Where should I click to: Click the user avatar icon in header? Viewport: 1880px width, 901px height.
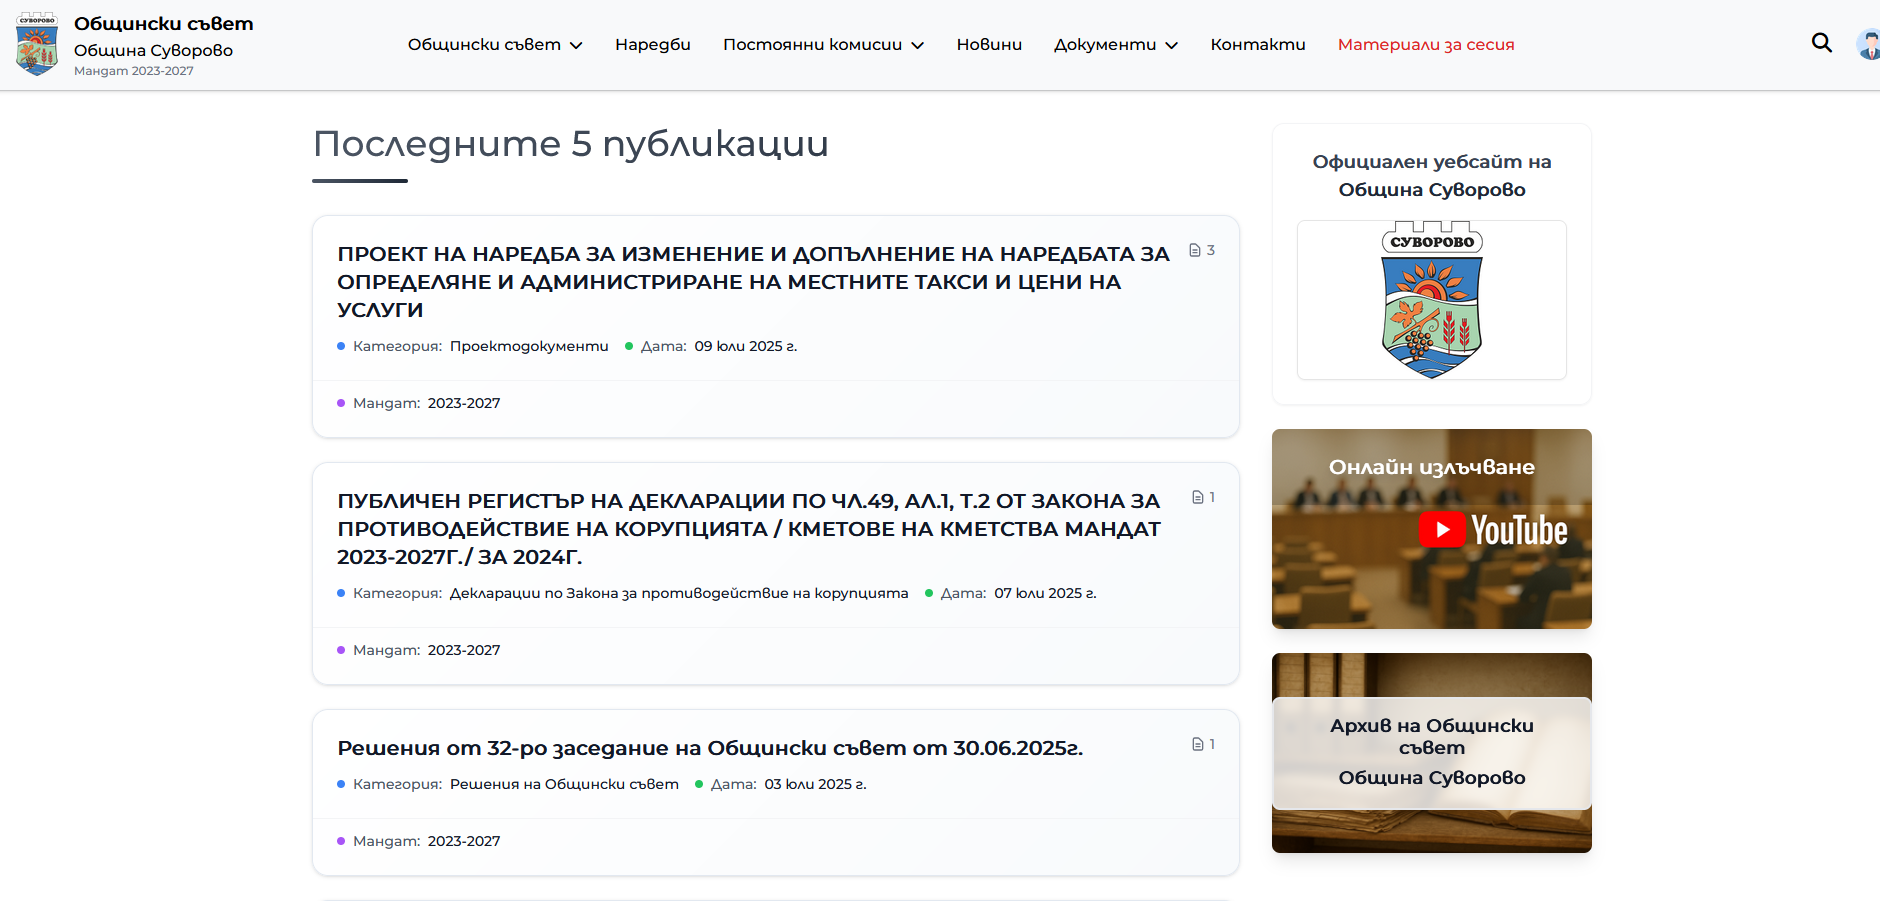pos(1868,44)
